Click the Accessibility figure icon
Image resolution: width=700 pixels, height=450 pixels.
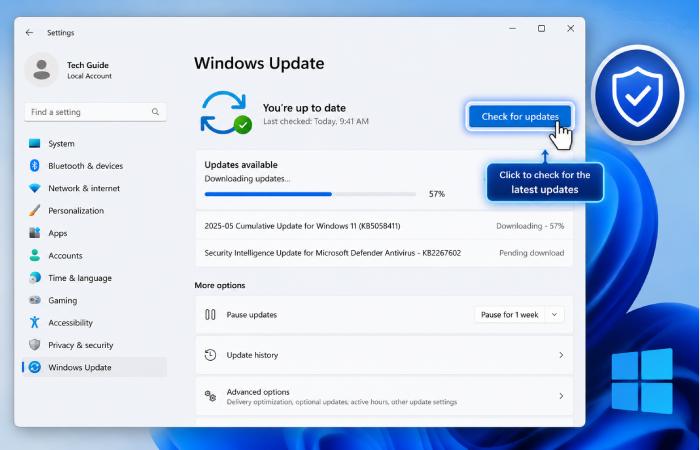[x=34, y=322]
